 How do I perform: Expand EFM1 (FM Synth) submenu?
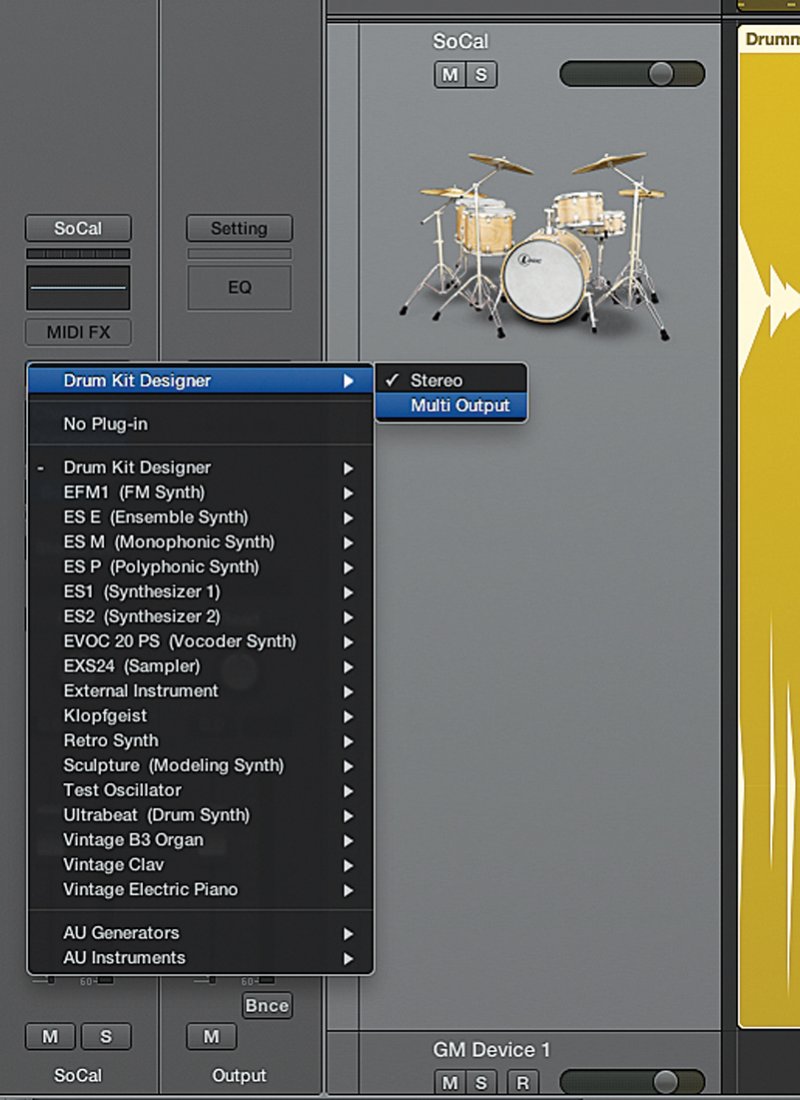click(x=200, y=492)
